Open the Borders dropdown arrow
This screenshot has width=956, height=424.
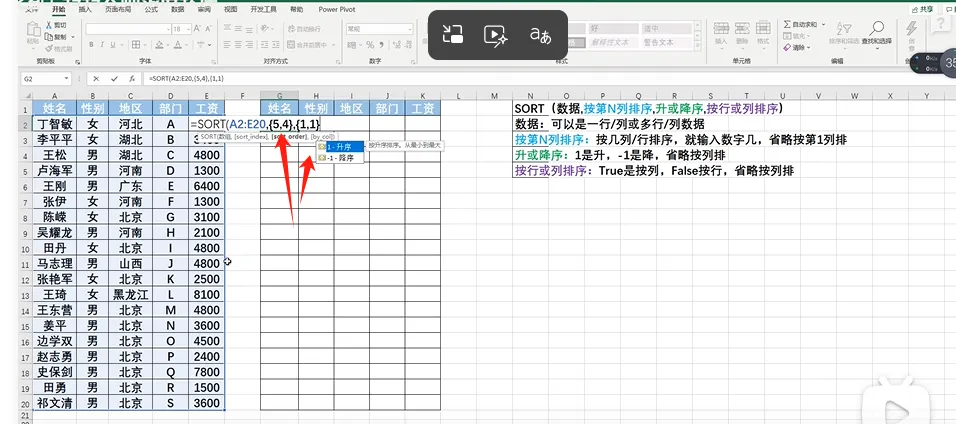(x=145, y=45)
